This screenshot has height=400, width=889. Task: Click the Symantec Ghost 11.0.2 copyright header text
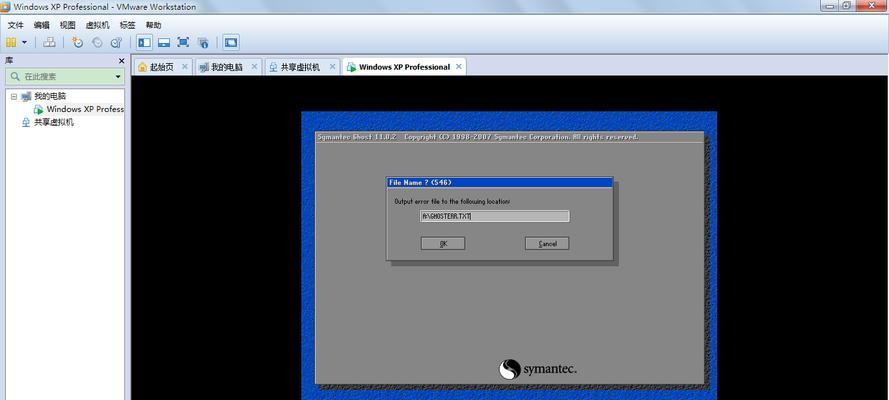coord(478,137)
